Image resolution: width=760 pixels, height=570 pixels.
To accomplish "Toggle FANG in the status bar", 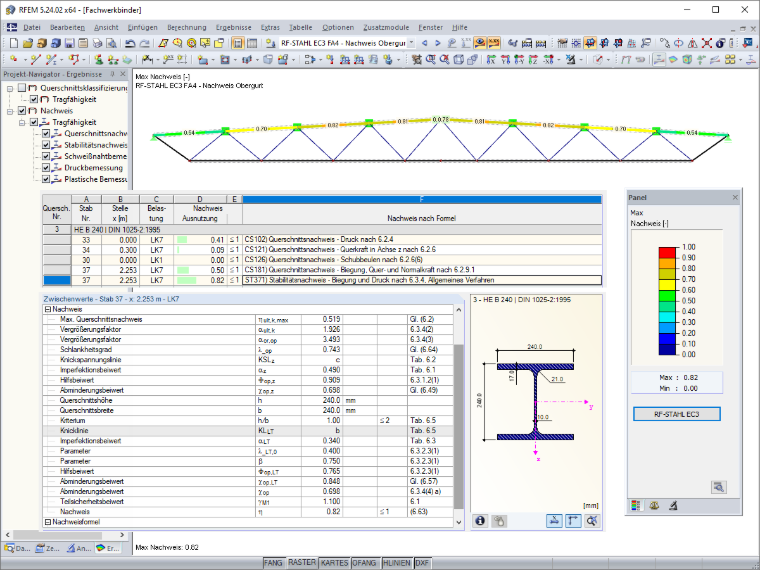I will [273, 563].
